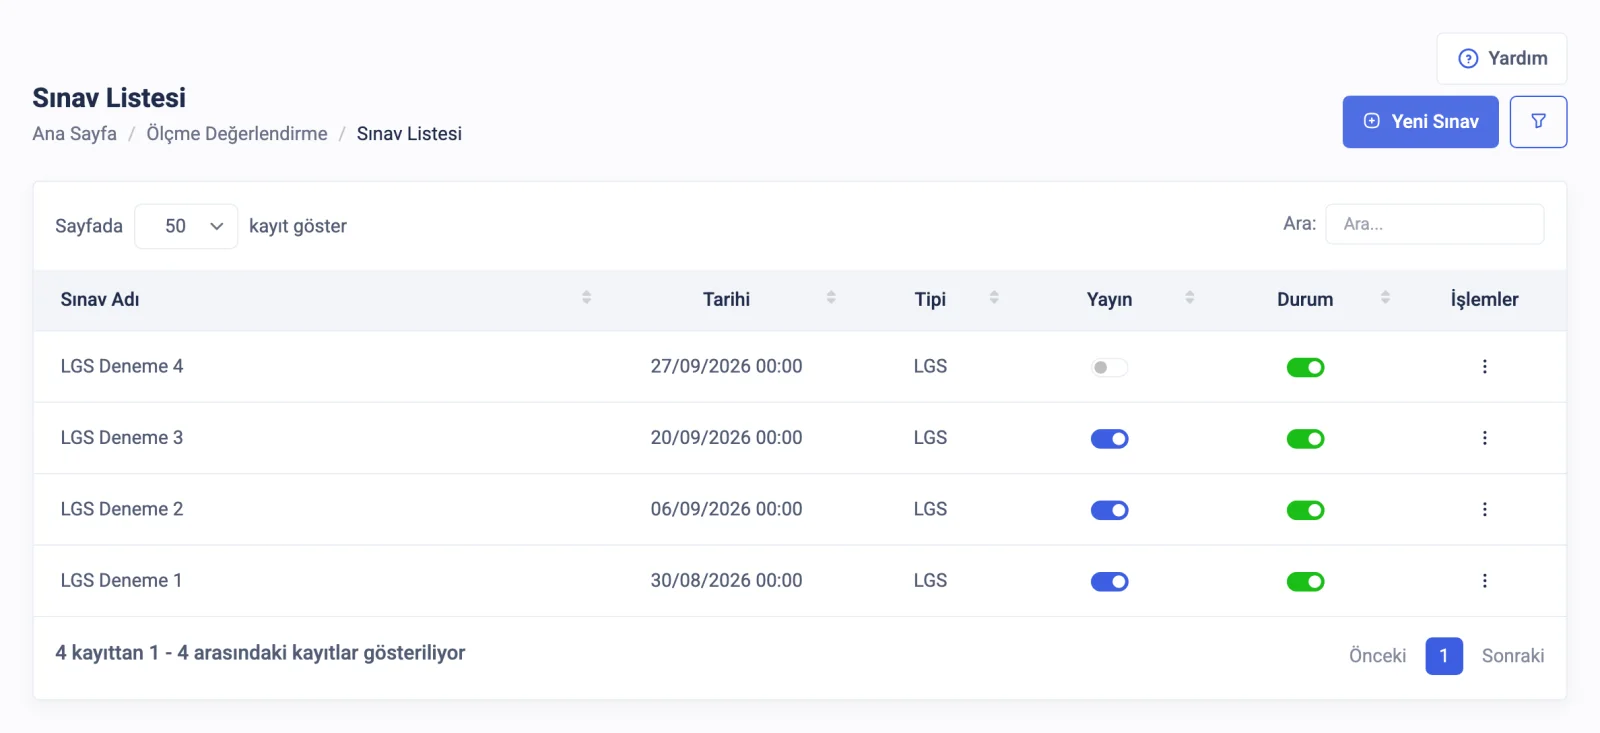Sort table by Durum sort arrows
Screen dimensions: 1600x733
[1385, 298]
